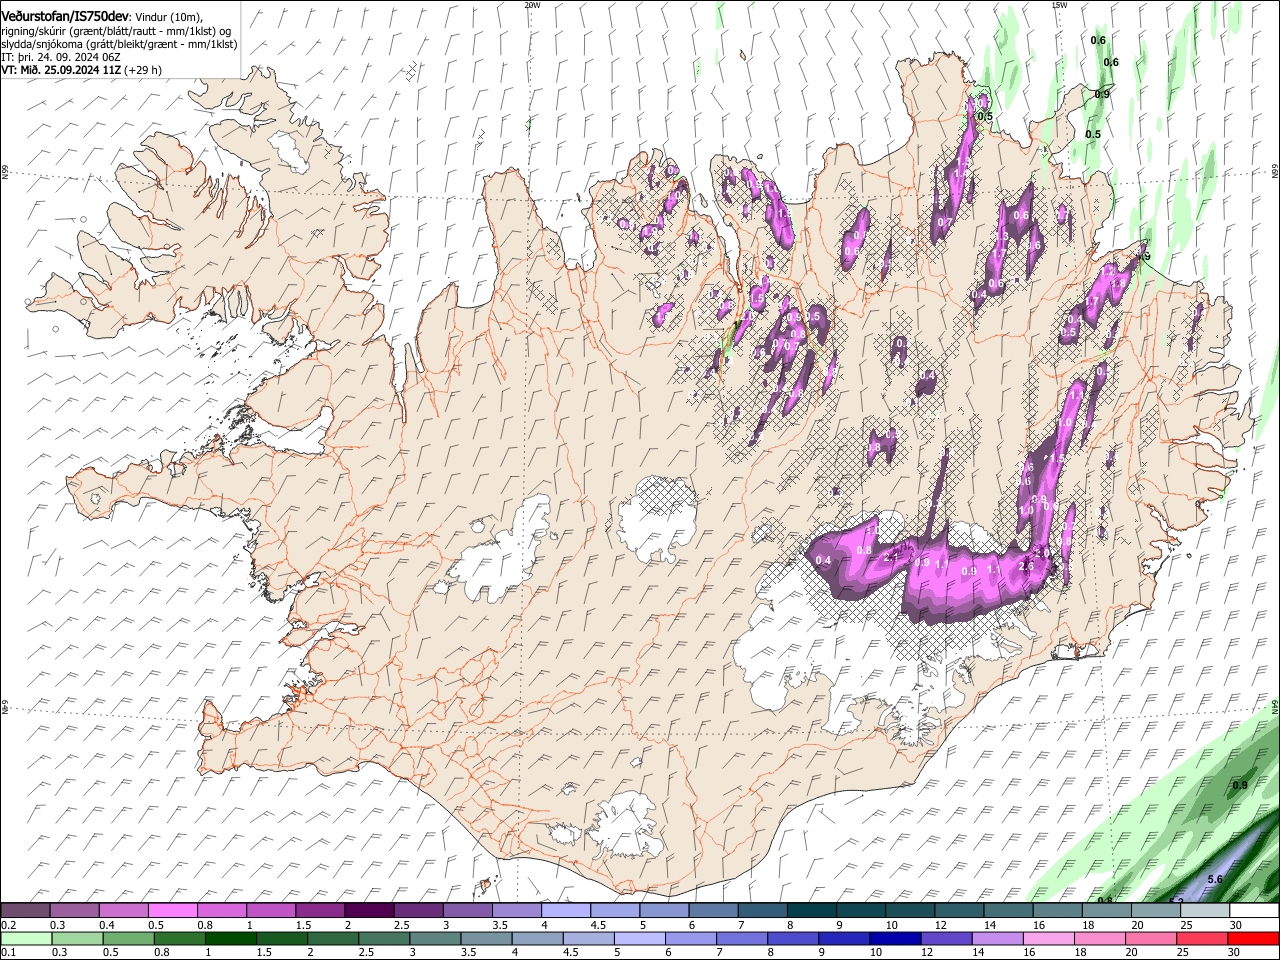Click the dark teal 8 swatch in upper legend row
Viewport: 1280px width, 960px height.
click(811, 911)
